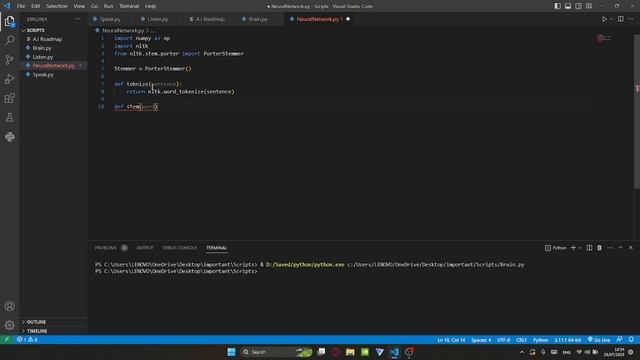
Task: Open the File menu
Action: coord(21,6)
